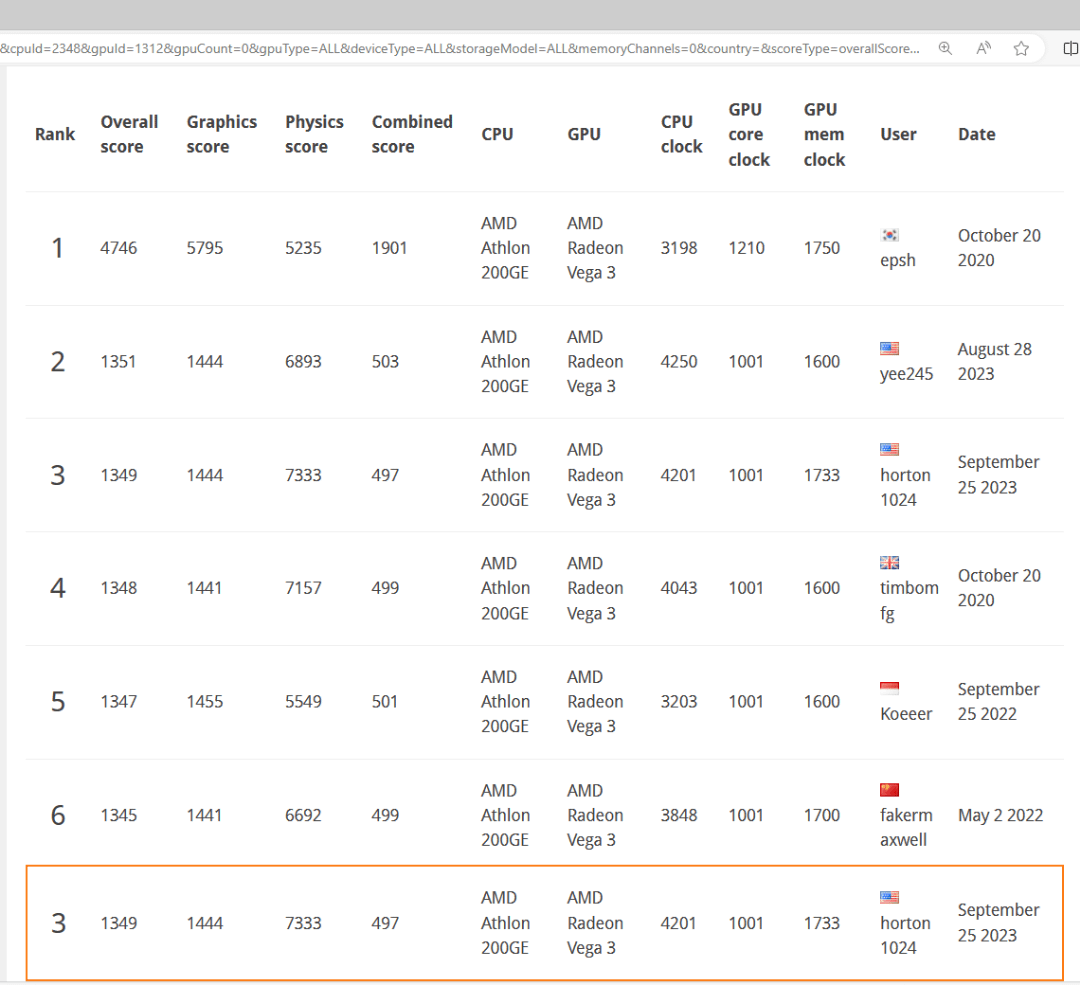This screenshot has height=985, width=1080.
Task: Open user epsh's profile link
Action: coord(897,260)
